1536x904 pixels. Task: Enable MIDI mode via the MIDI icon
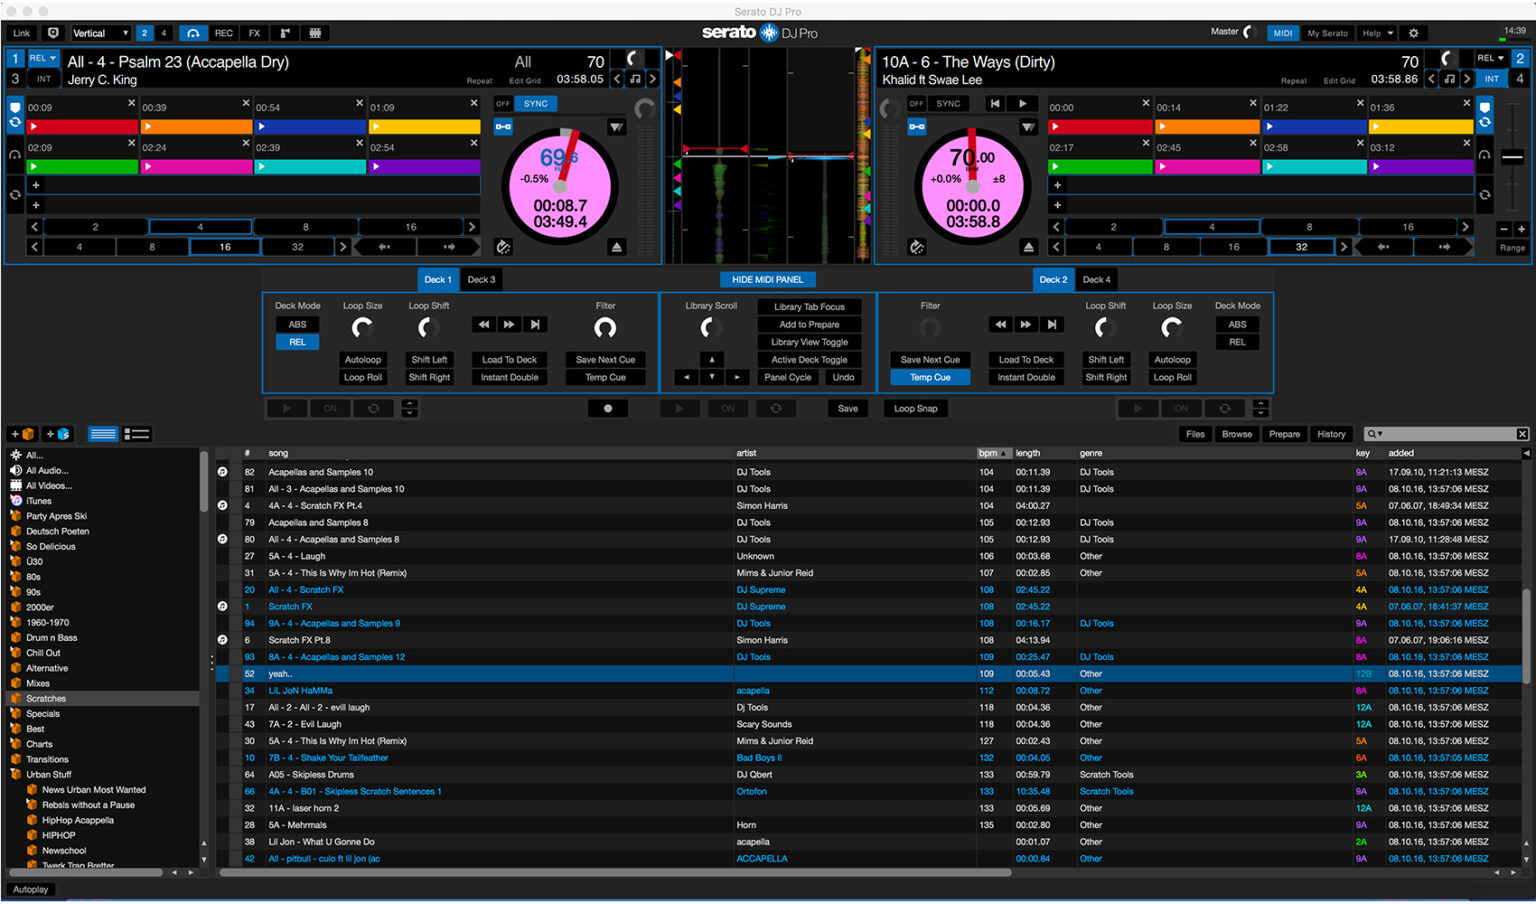pos(1282,32)
